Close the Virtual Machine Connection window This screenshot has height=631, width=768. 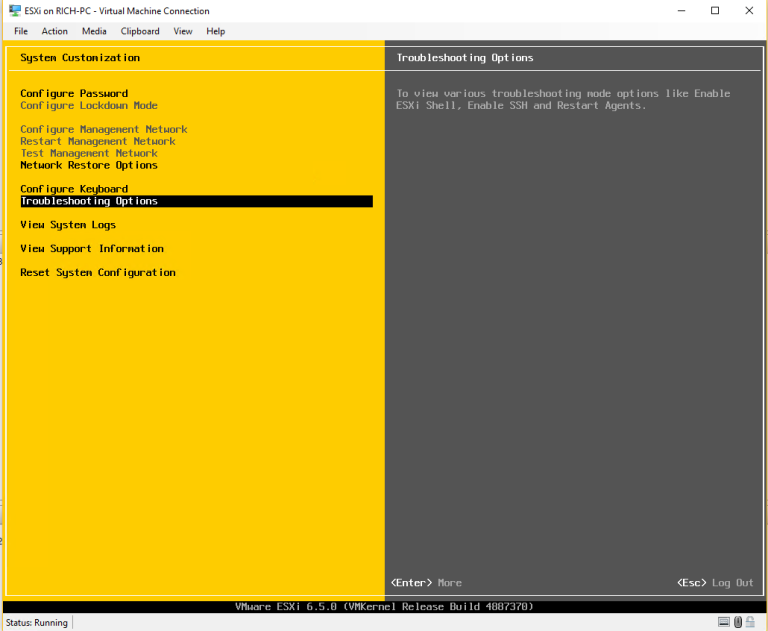(749, 10)
